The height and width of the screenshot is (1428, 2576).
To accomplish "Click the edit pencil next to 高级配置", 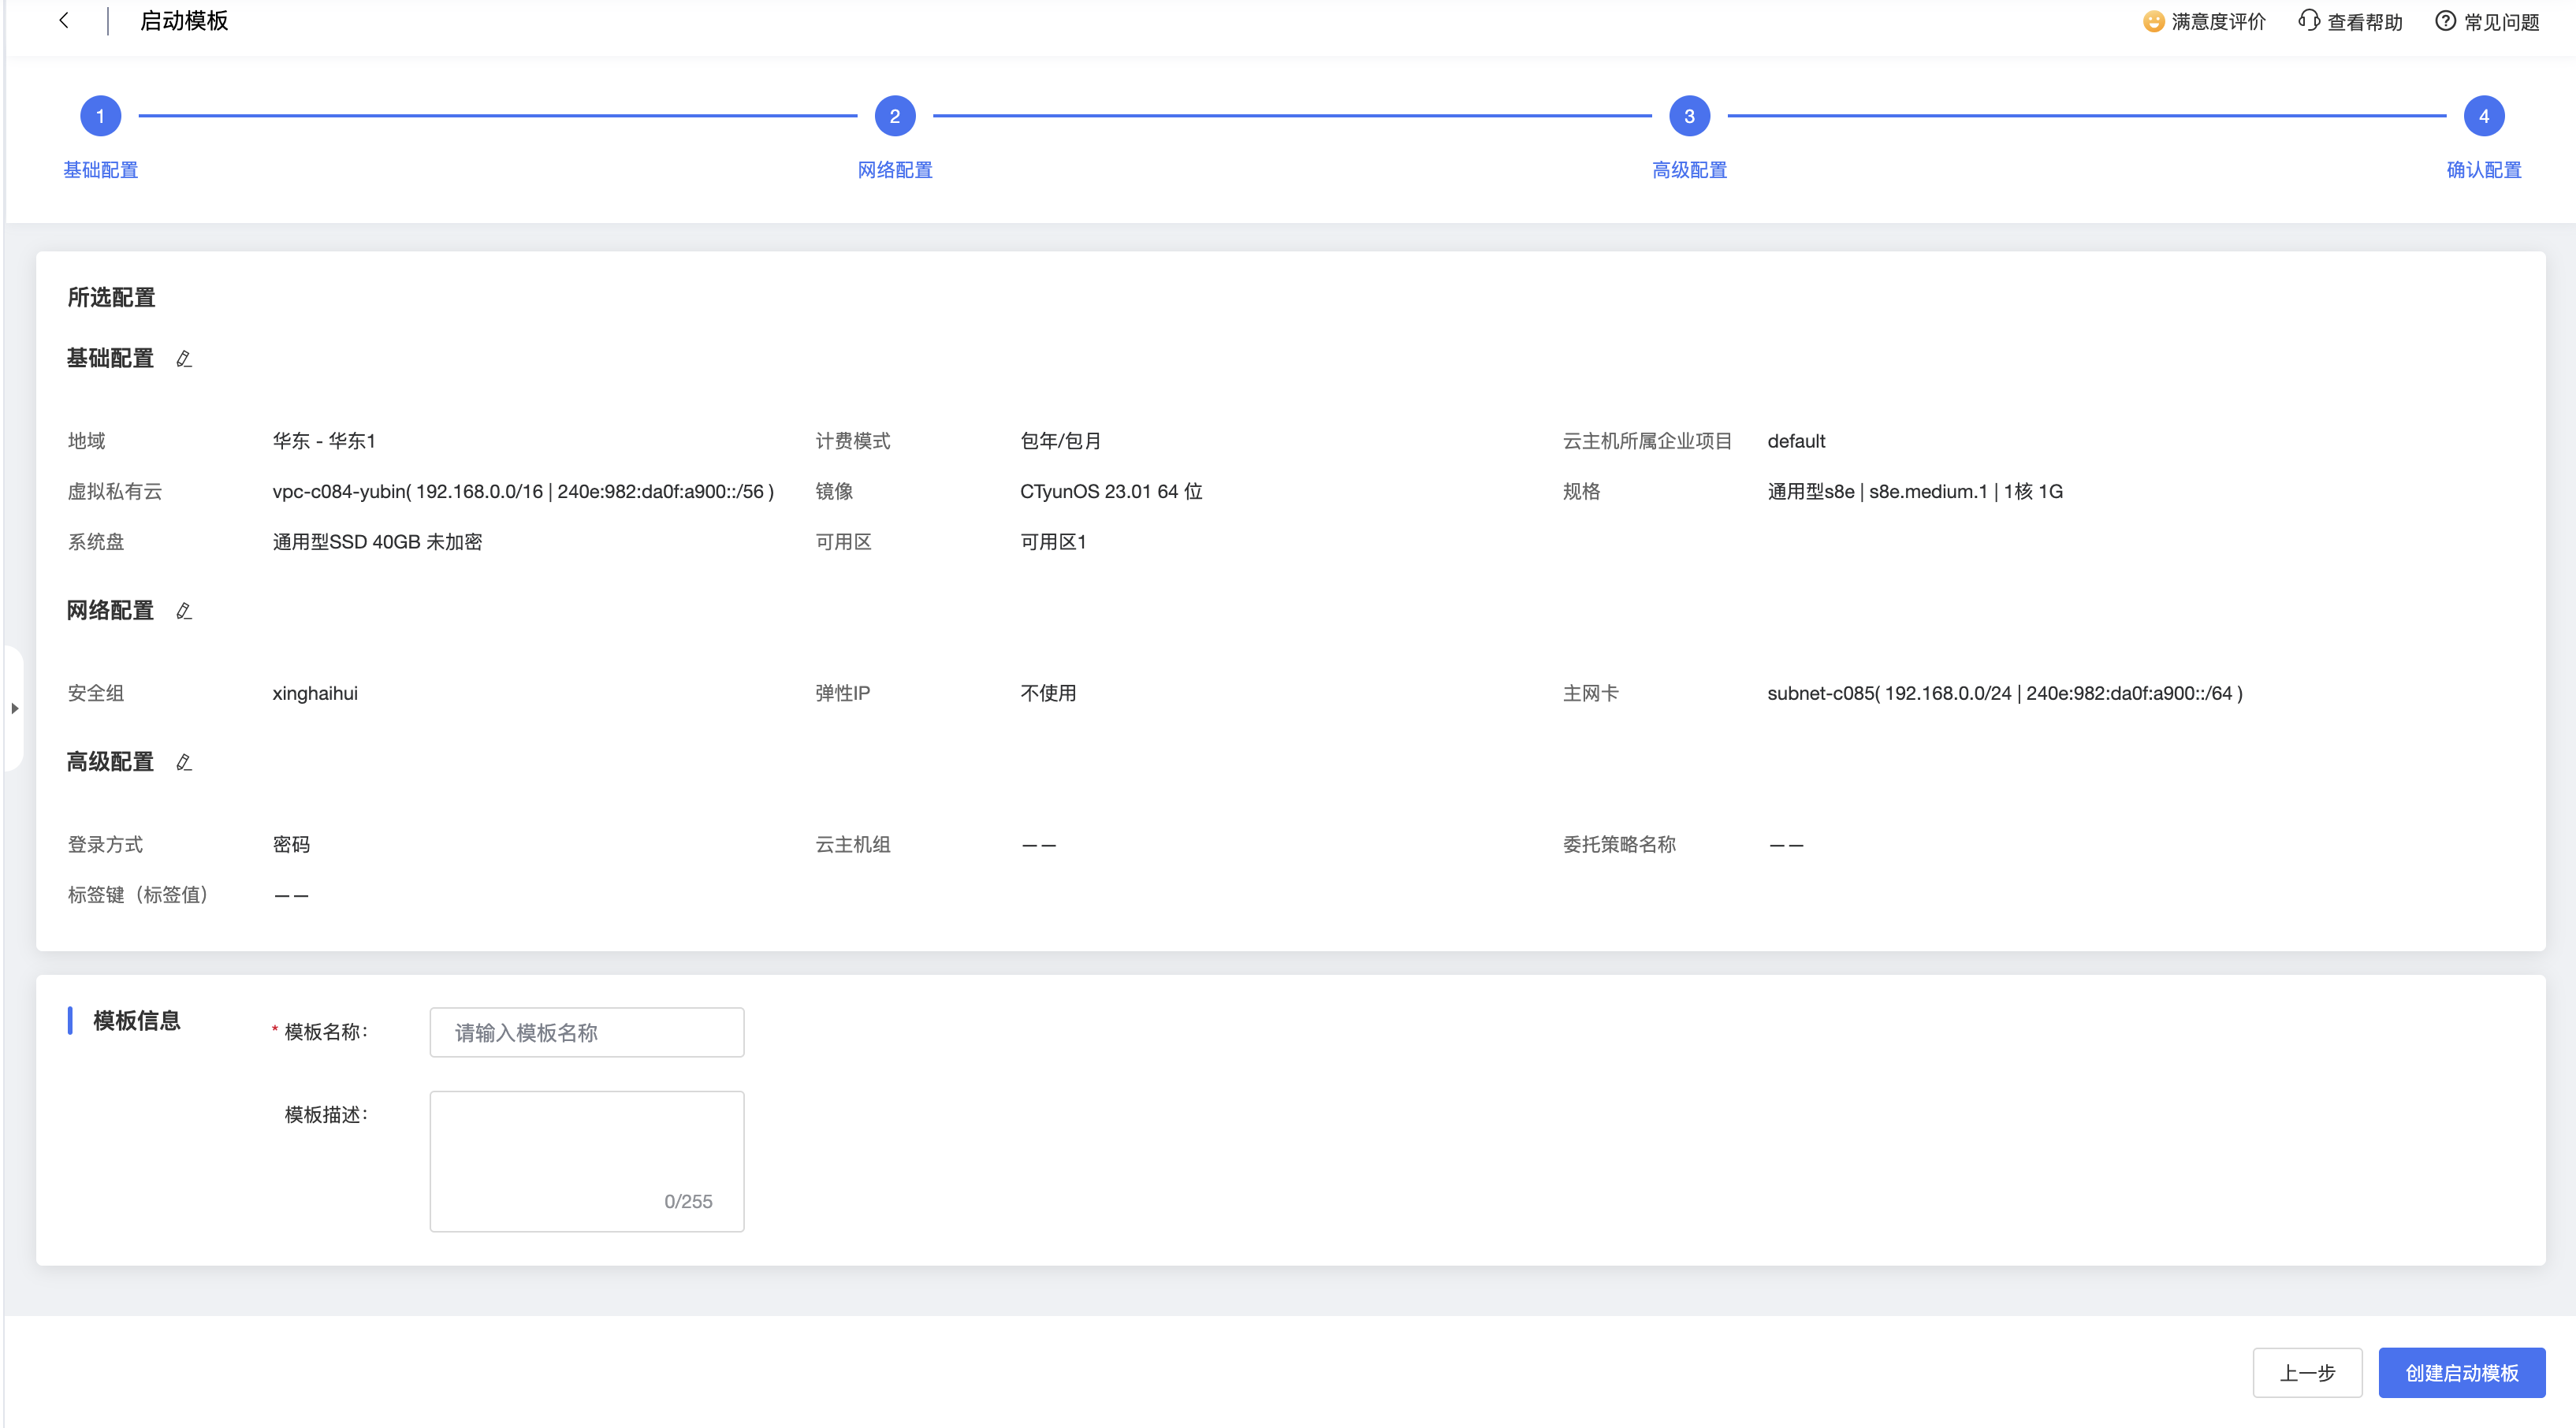I will coord(184,763).
